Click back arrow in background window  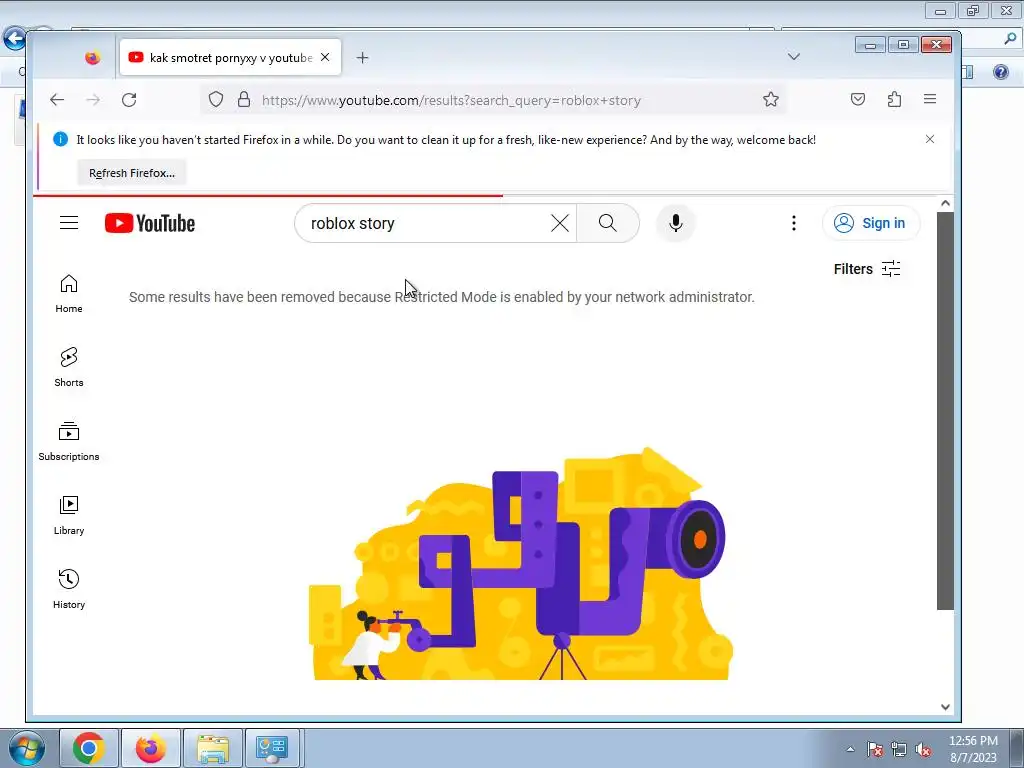(13, 38)
